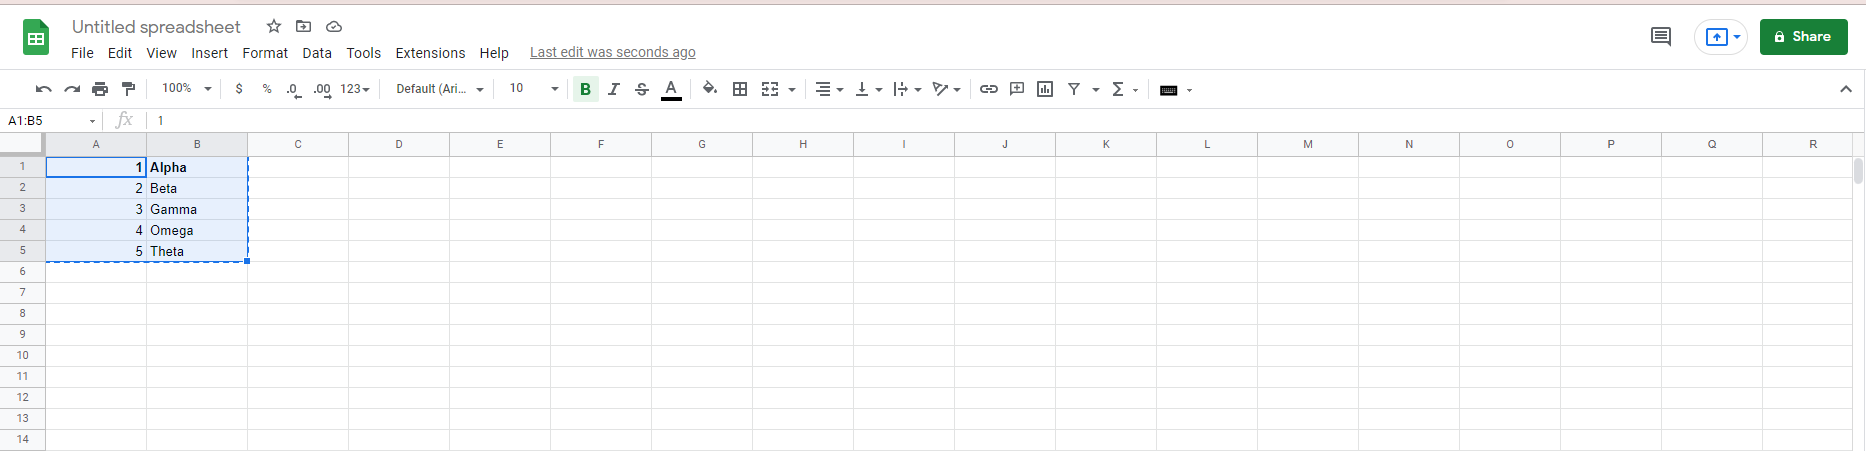
Task: Open the zoom level dropdown
Action: pos(187,89)
